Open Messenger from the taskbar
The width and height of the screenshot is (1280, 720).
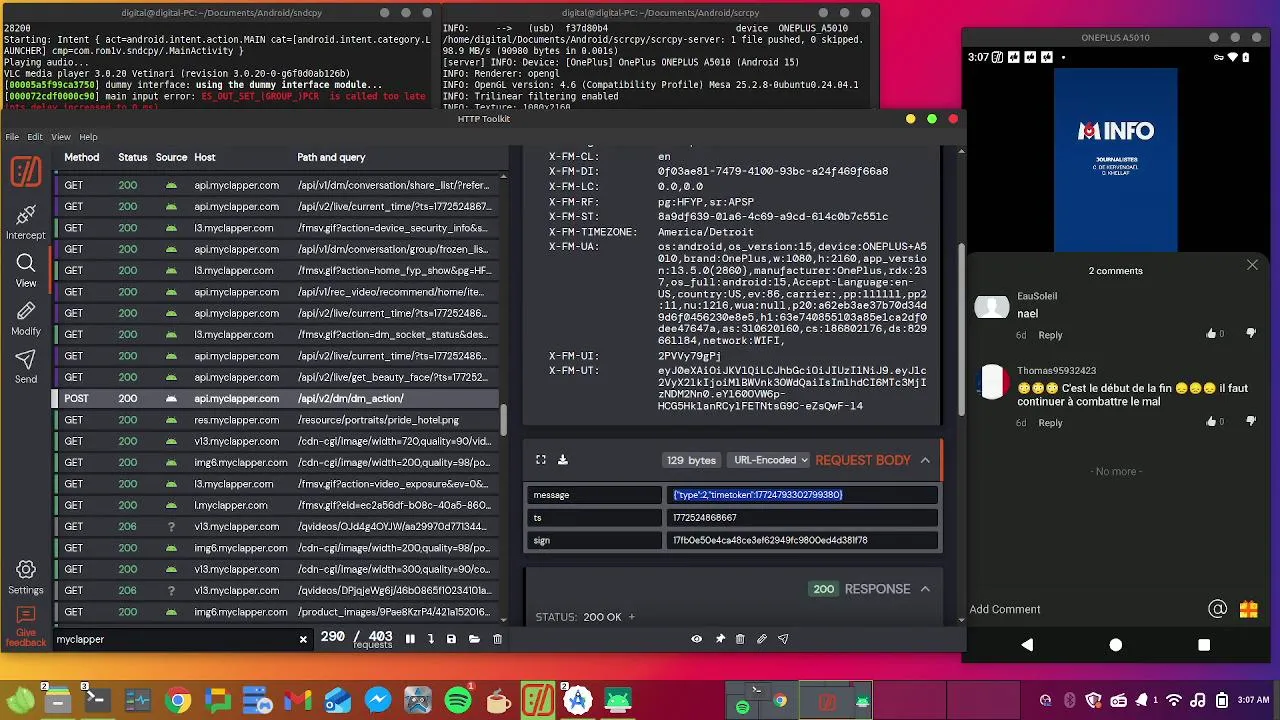click(378, 700)
